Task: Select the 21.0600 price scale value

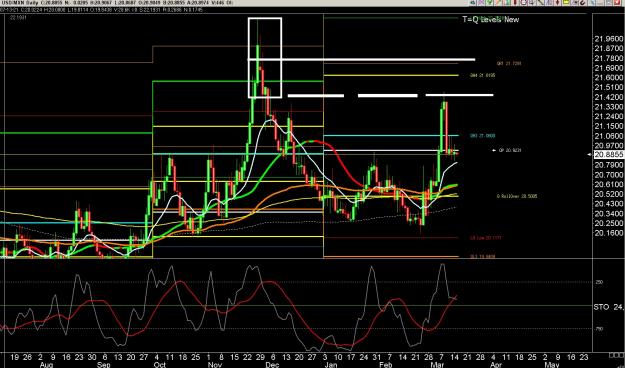Action: [609, 136]
